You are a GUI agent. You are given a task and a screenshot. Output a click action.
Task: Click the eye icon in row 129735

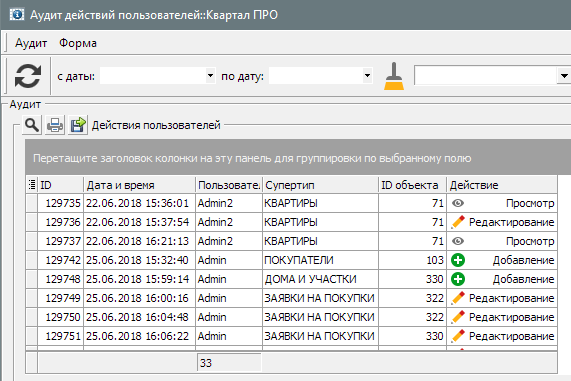pos(458,203)
